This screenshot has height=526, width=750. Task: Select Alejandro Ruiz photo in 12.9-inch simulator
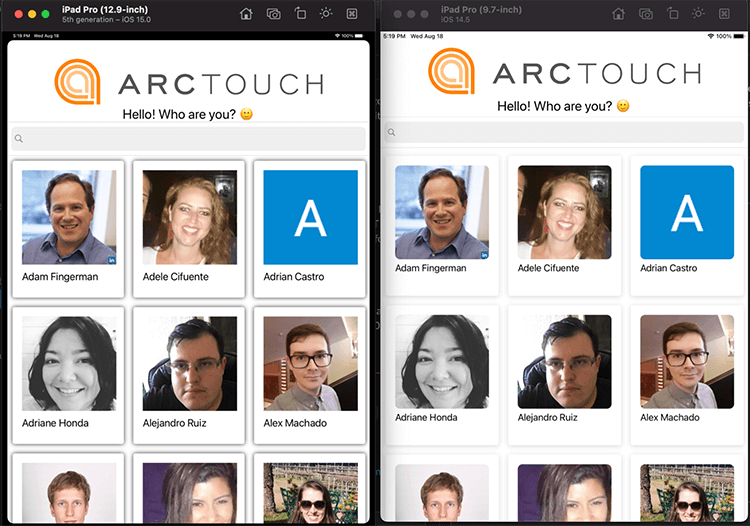tap(189, 363)
